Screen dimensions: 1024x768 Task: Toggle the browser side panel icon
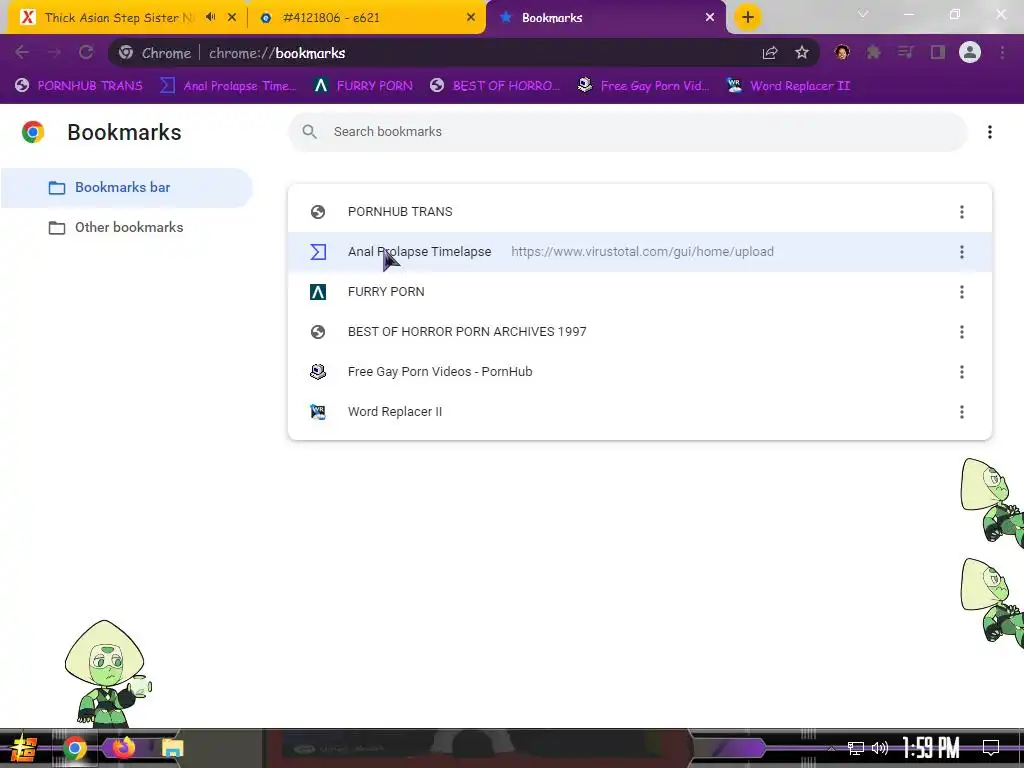click(938, 52)
